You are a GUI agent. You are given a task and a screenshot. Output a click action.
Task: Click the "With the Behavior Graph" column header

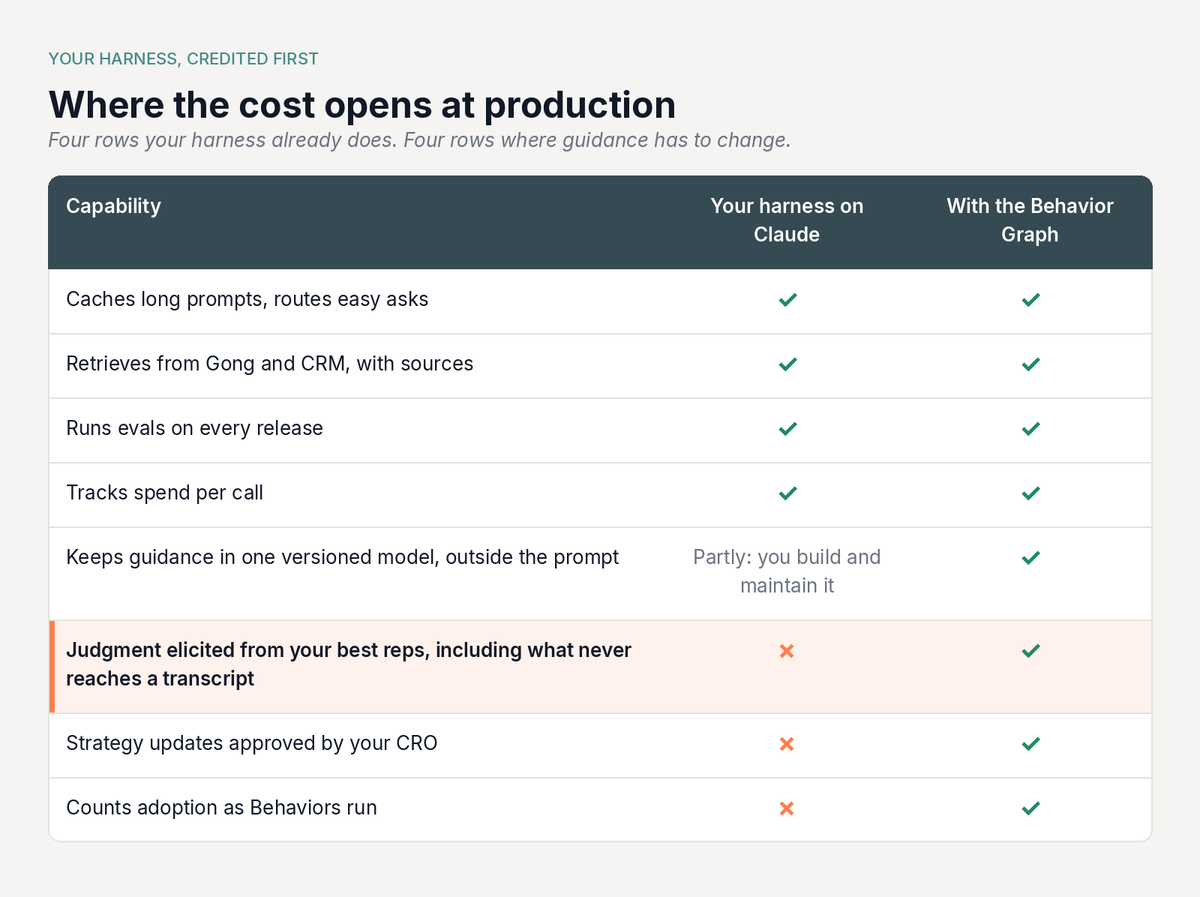pos(1030,220)
